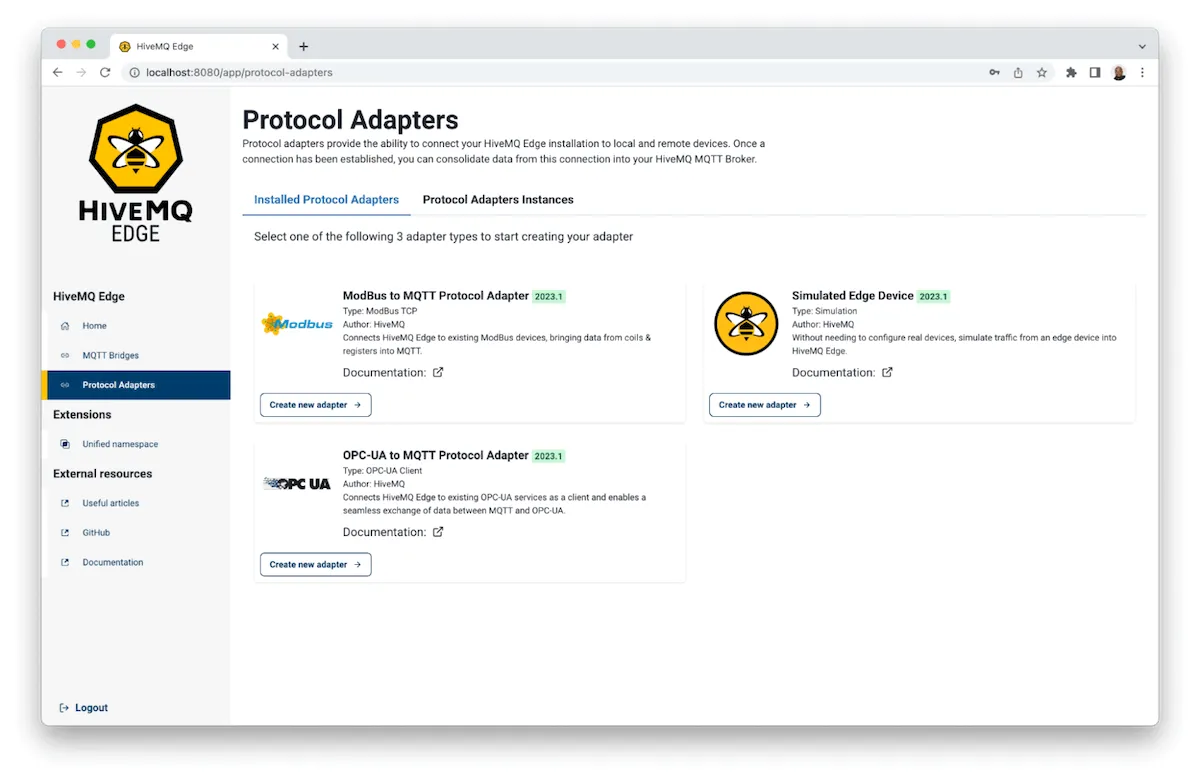Click OPC-UA adapter 2023.1 version badge

(548, 456)
